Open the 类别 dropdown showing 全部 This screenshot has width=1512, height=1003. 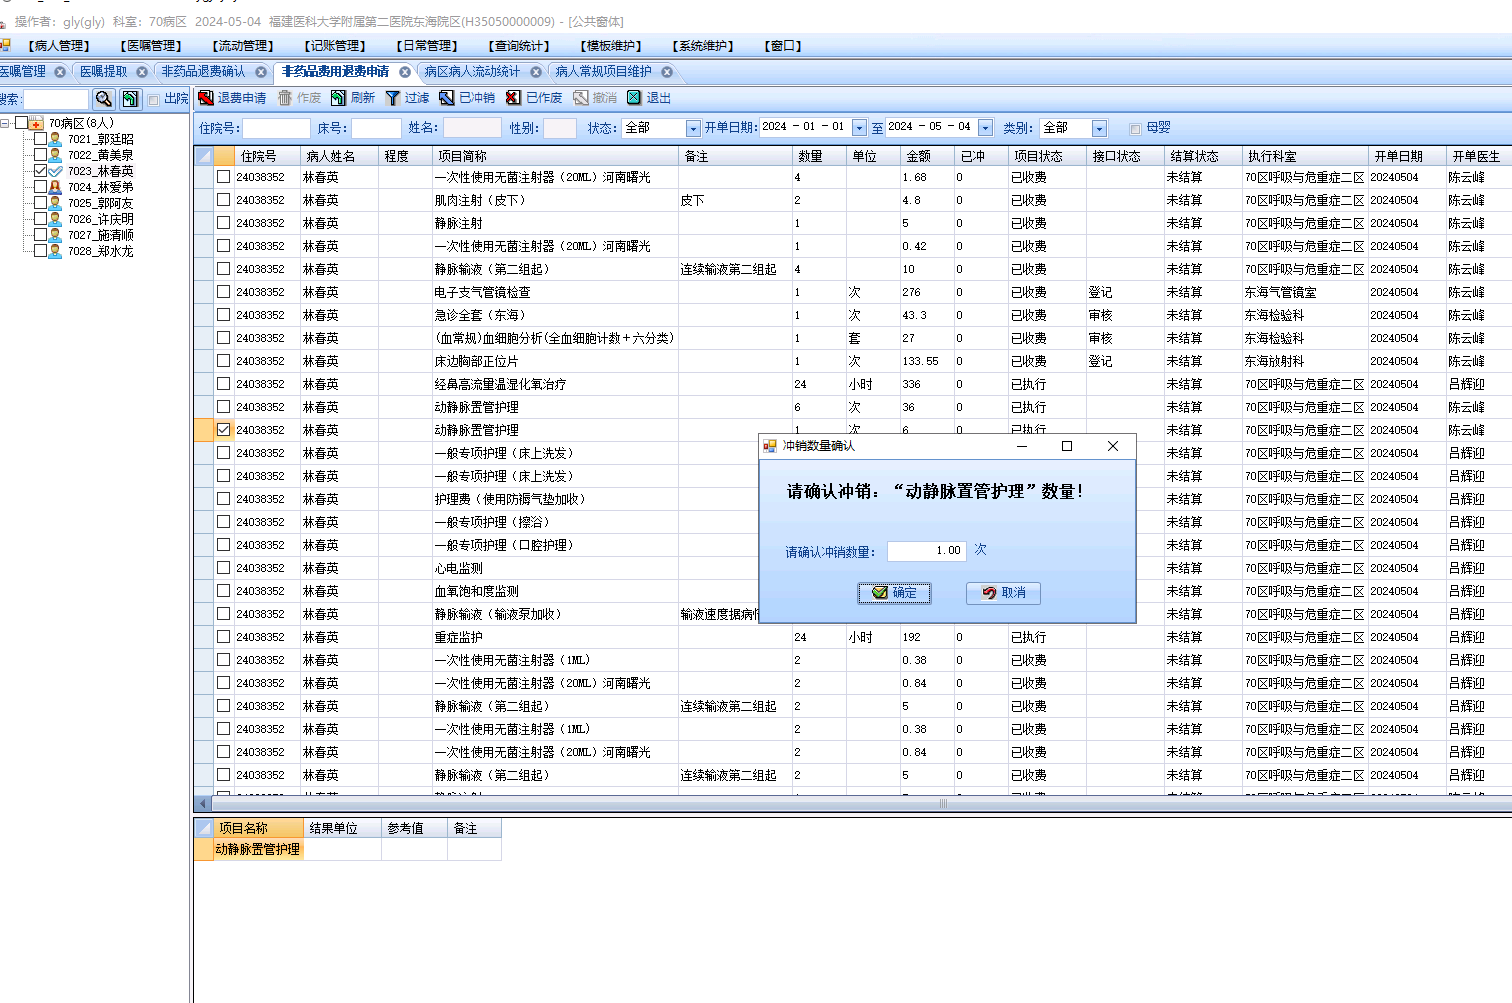point(1099,128)
